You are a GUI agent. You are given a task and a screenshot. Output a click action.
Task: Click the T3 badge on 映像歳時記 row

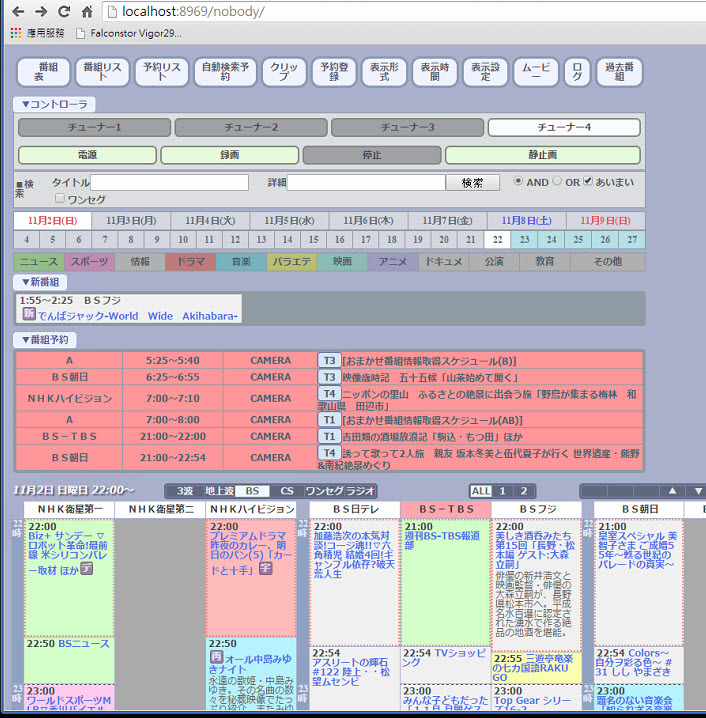point(329,377)
